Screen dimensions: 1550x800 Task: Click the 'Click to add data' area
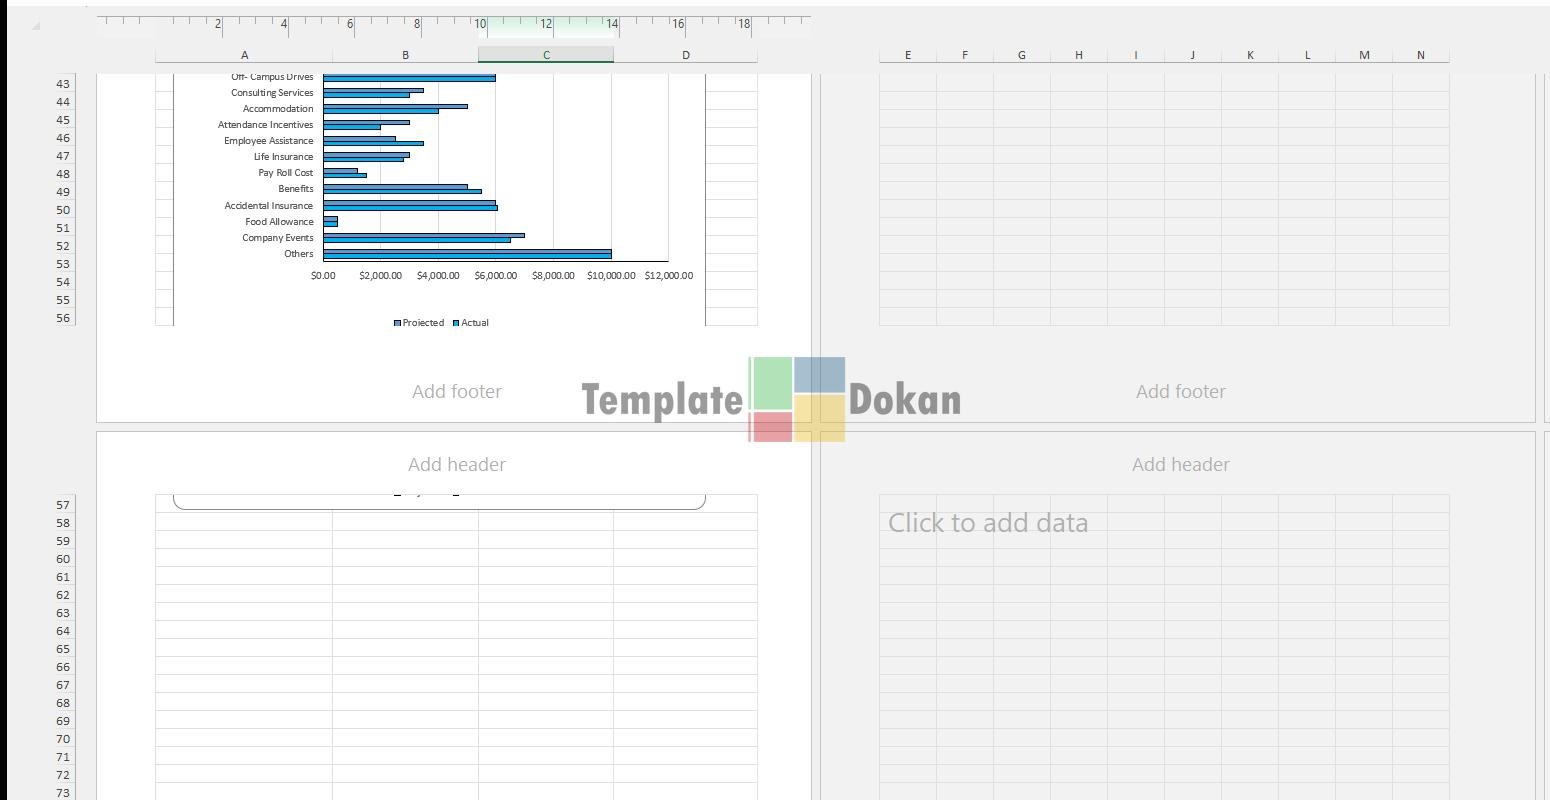(x=988, y=523)
